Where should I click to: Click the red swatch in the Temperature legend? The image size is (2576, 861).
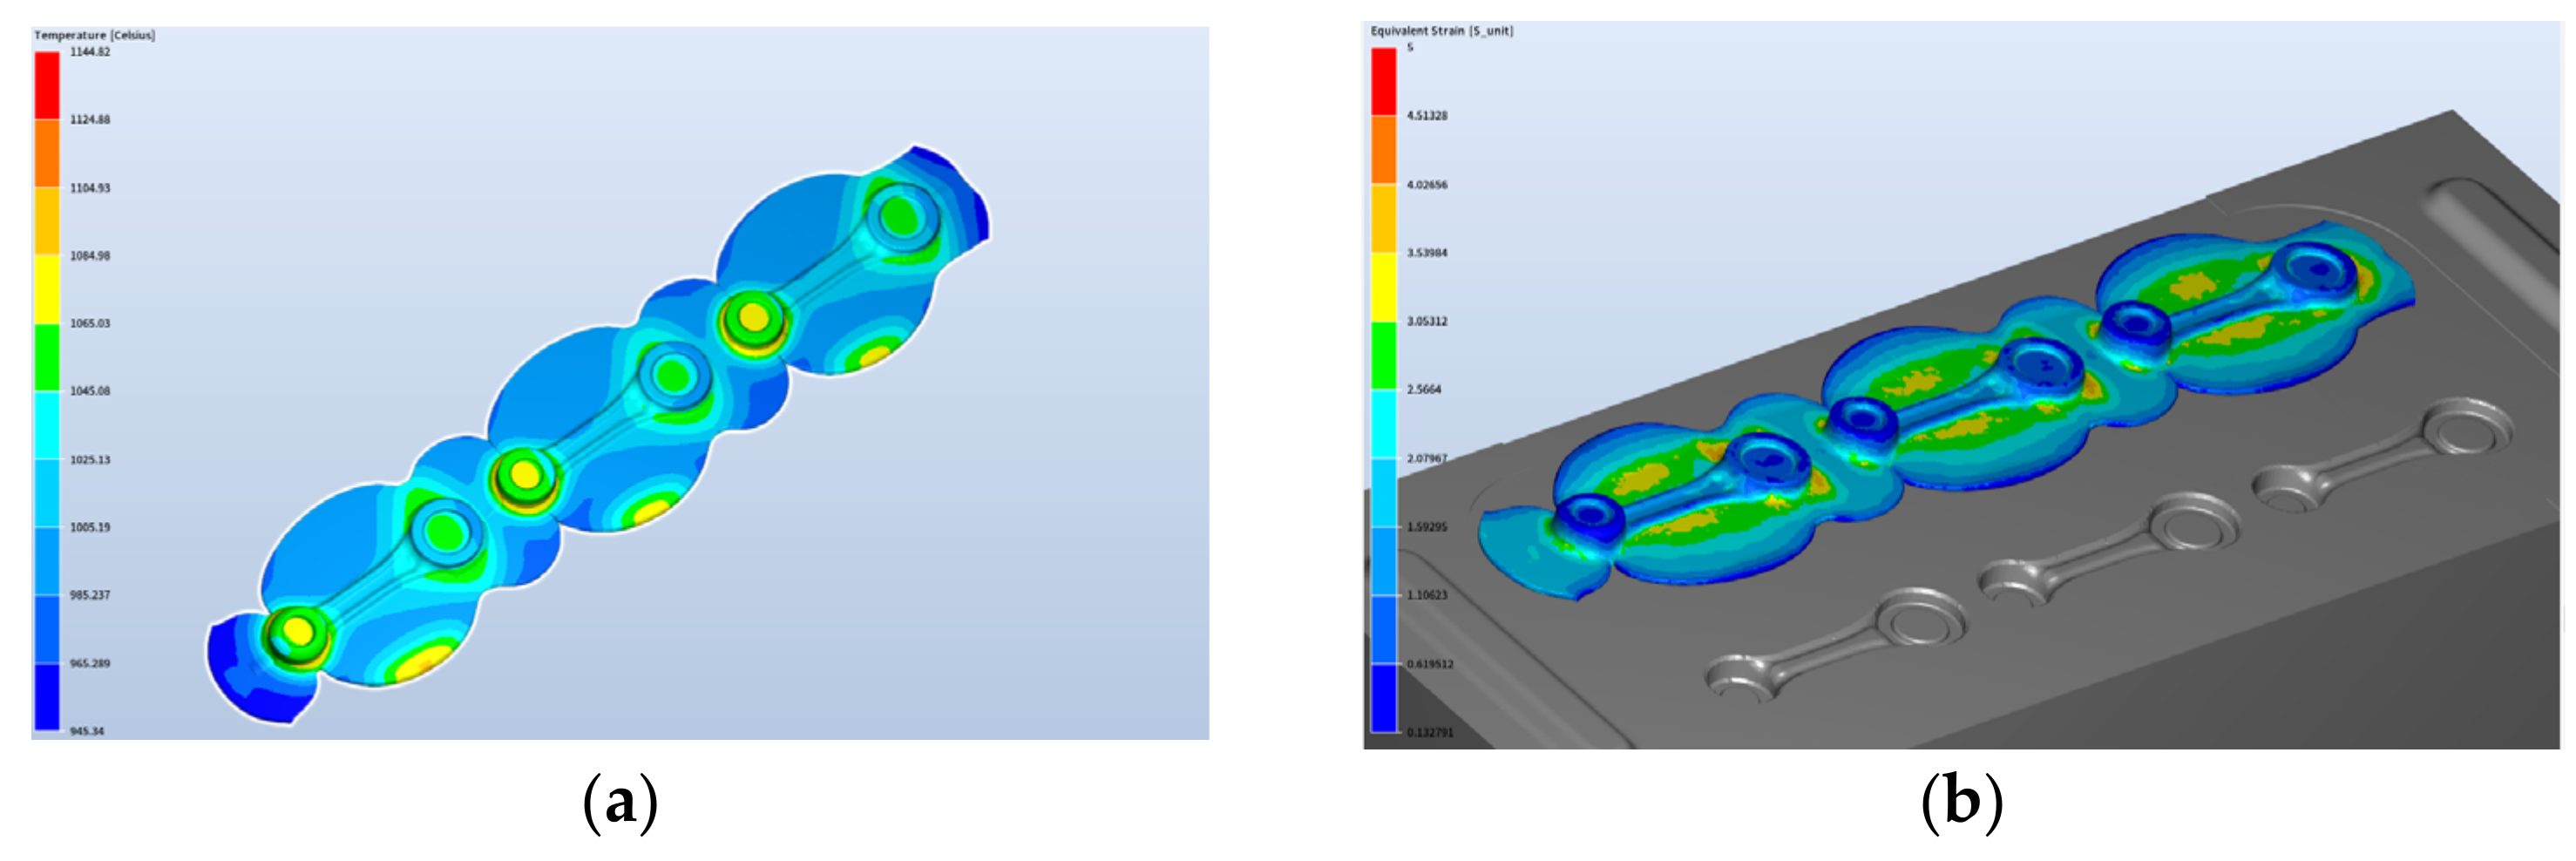47,85
